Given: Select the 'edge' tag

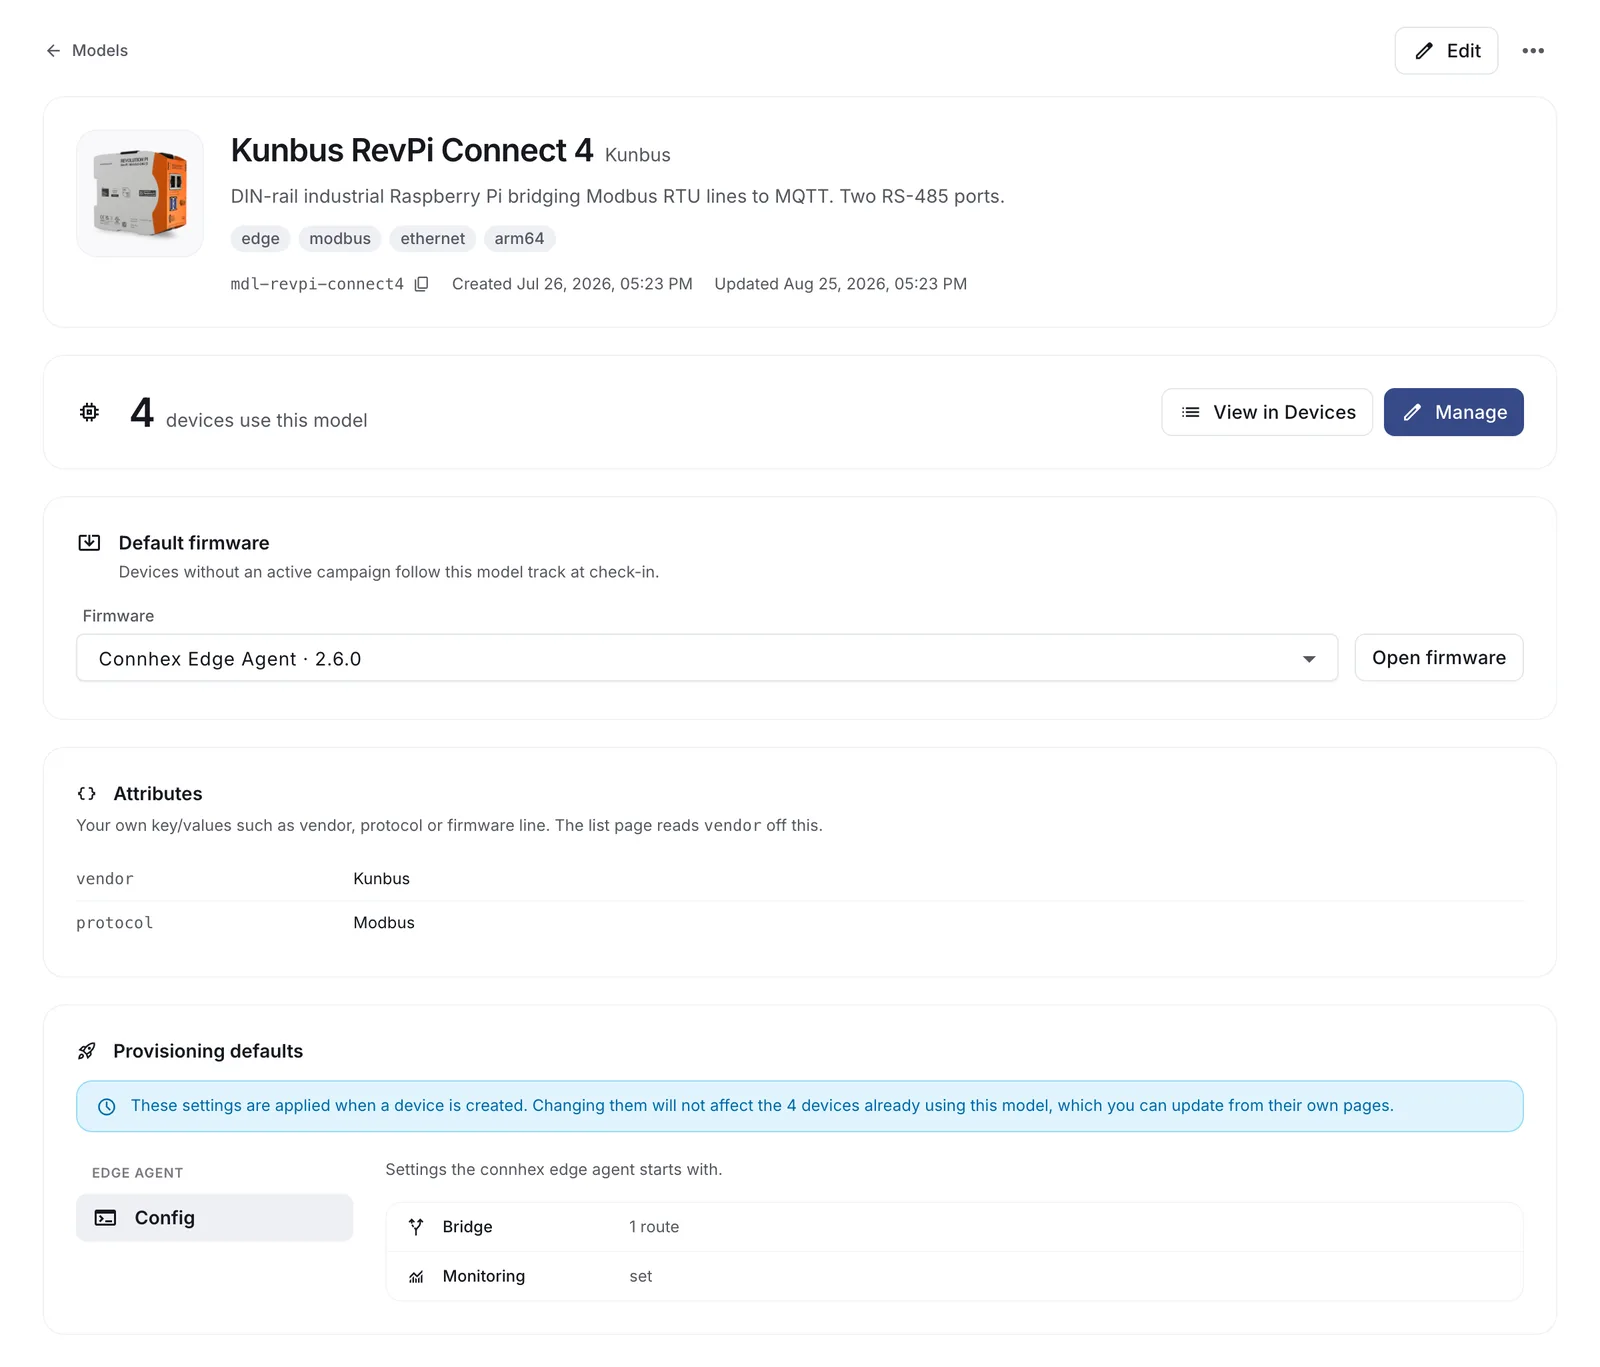Looking at the screenshot, I should coord(260,239).
